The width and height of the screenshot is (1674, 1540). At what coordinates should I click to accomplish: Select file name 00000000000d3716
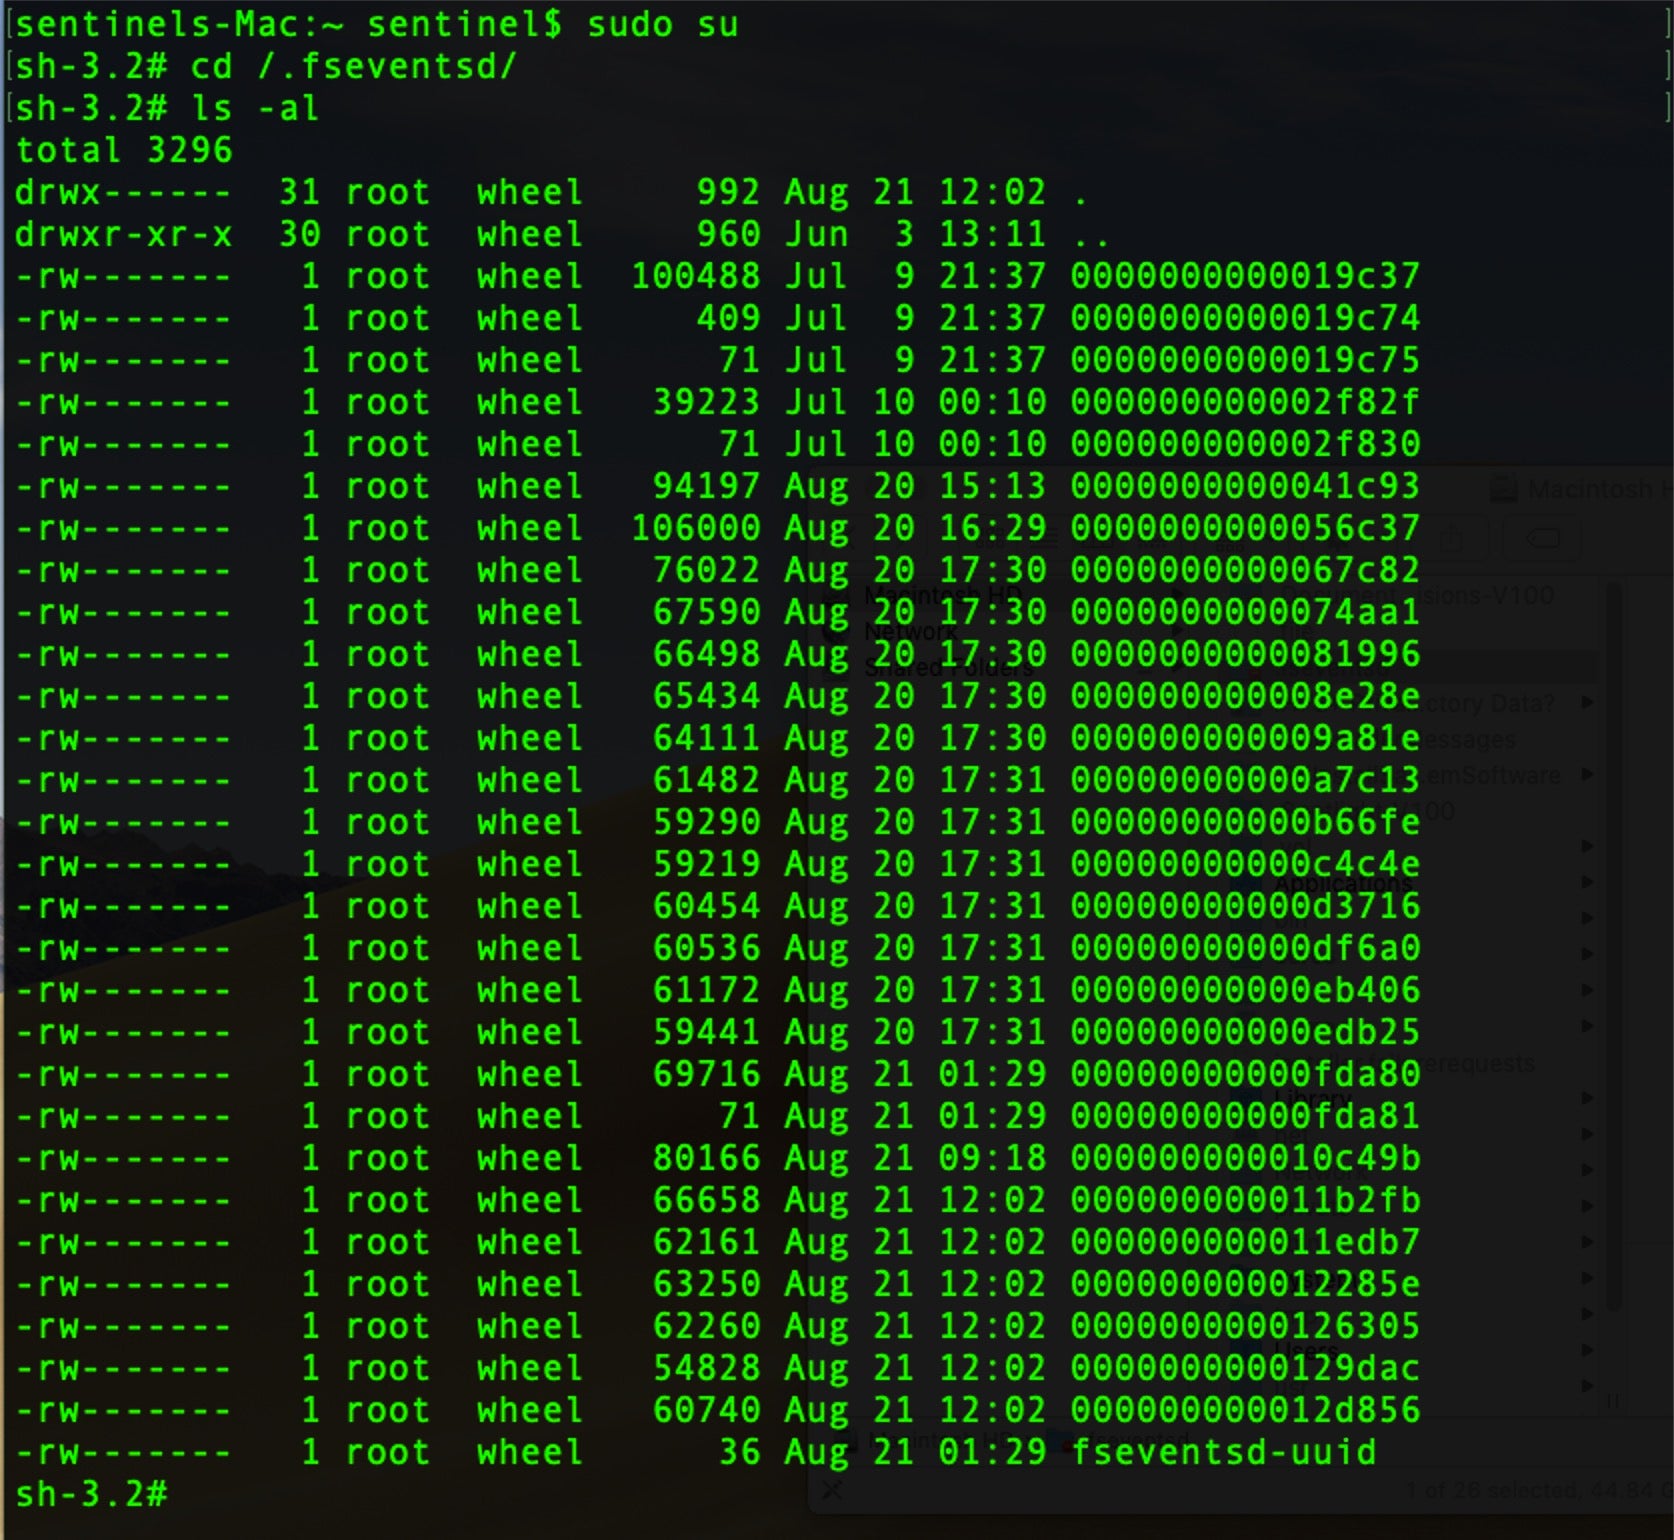tap(1245, 906)
